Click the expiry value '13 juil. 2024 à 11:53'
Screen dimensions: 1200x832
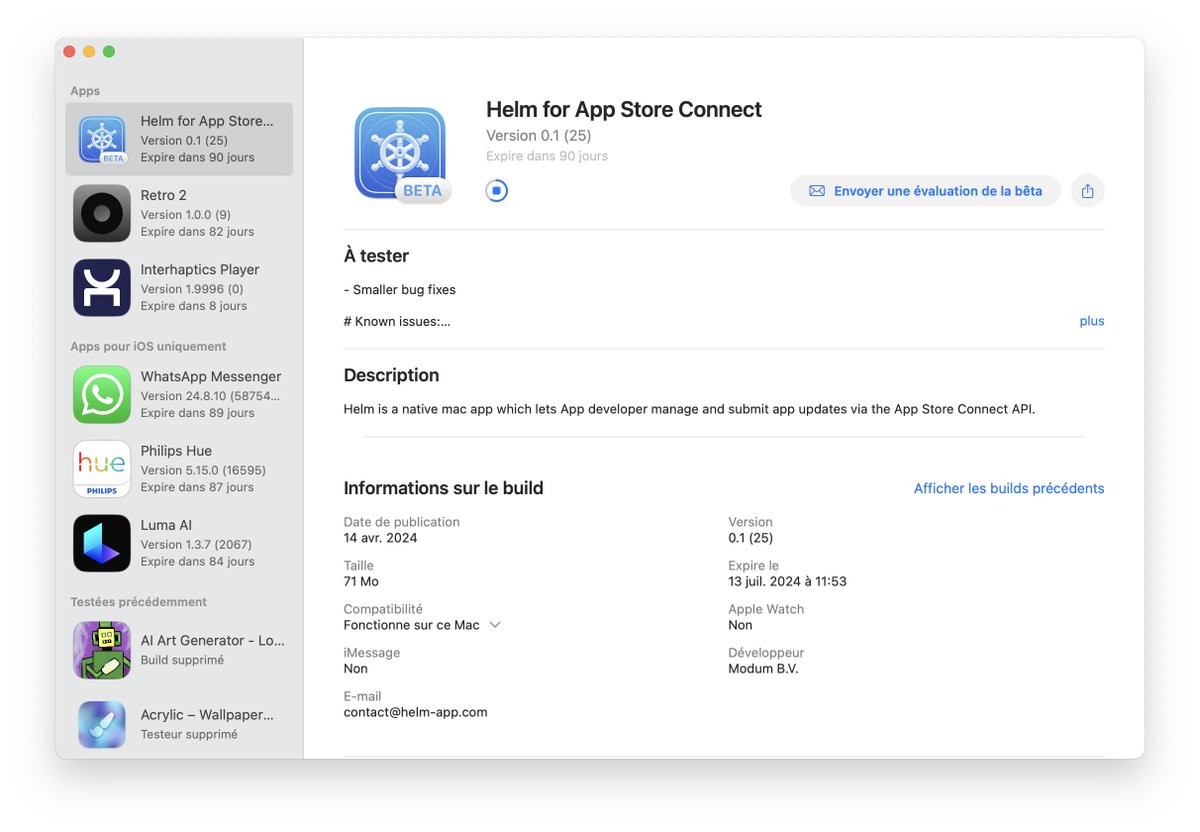pos(787,581)
